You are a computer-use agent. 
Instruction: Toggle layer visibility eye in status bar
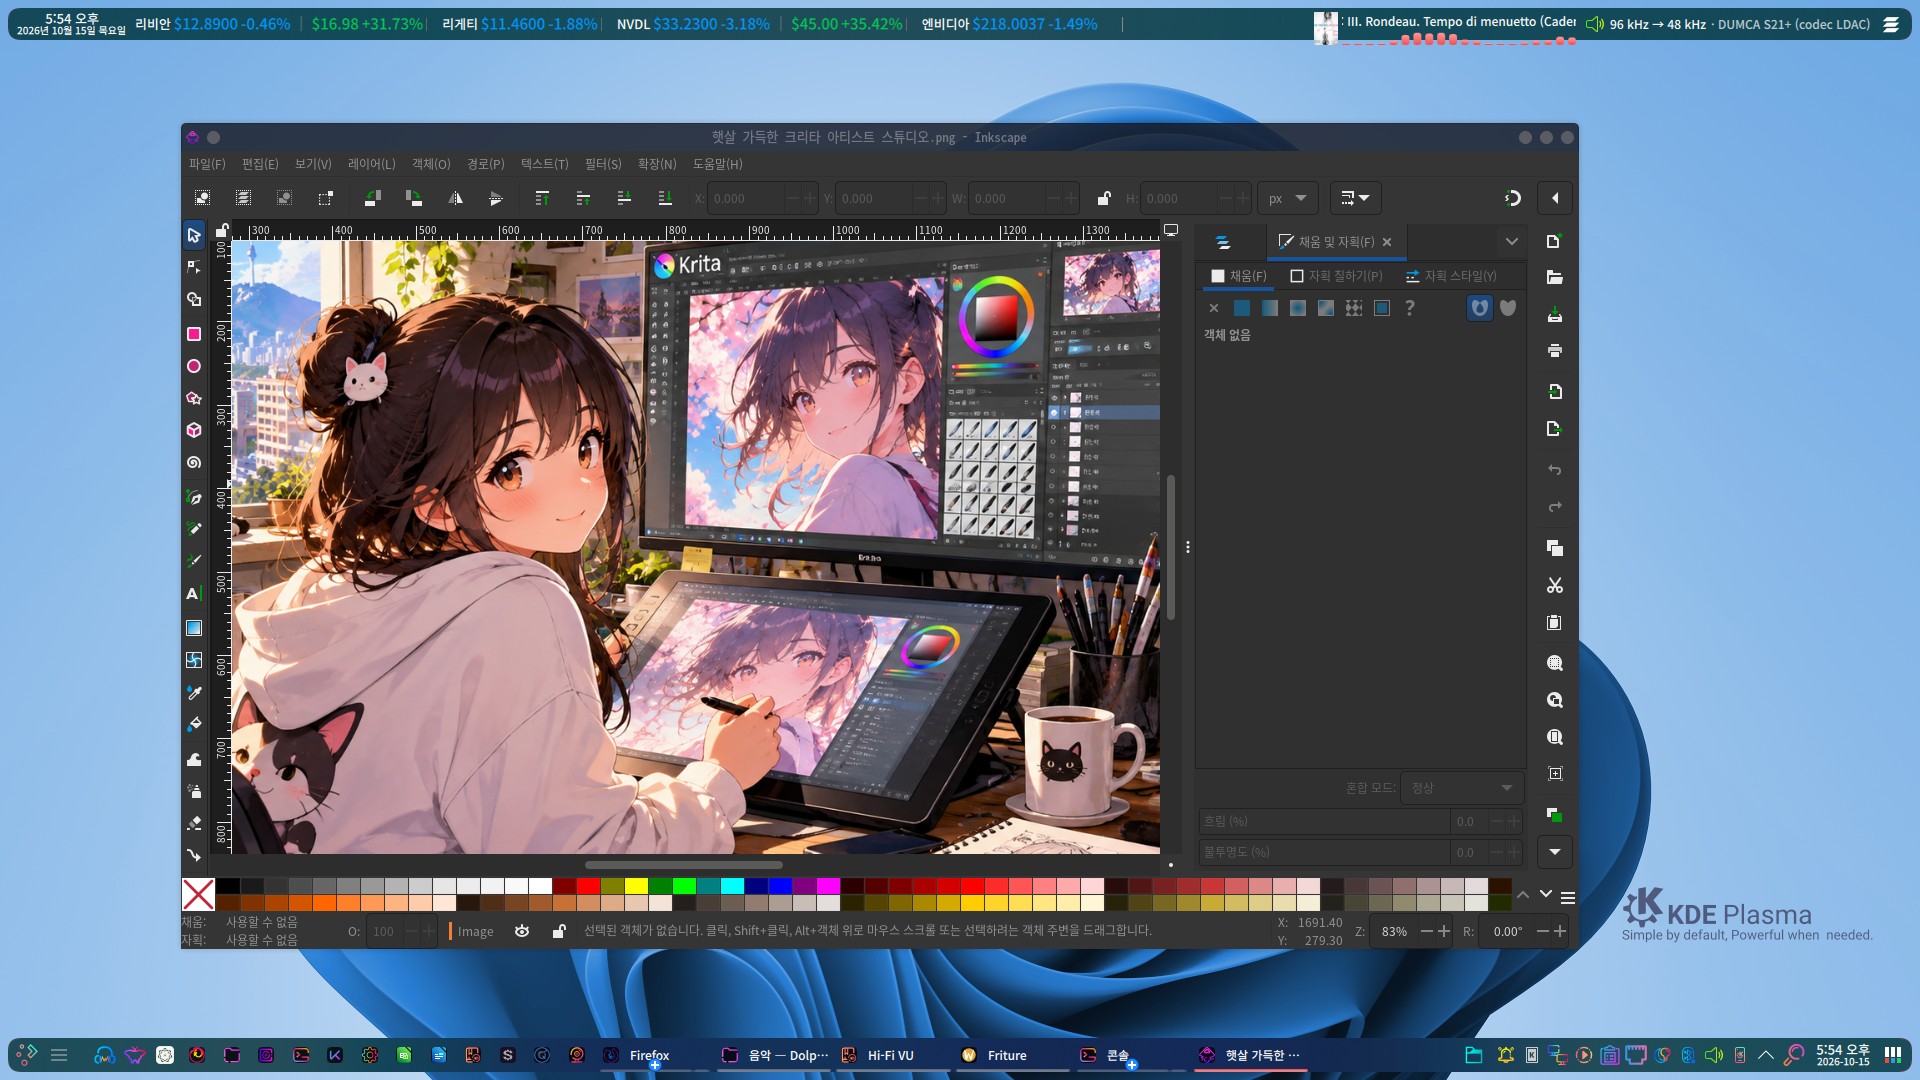pyautogui.click(x=522, y=931)
